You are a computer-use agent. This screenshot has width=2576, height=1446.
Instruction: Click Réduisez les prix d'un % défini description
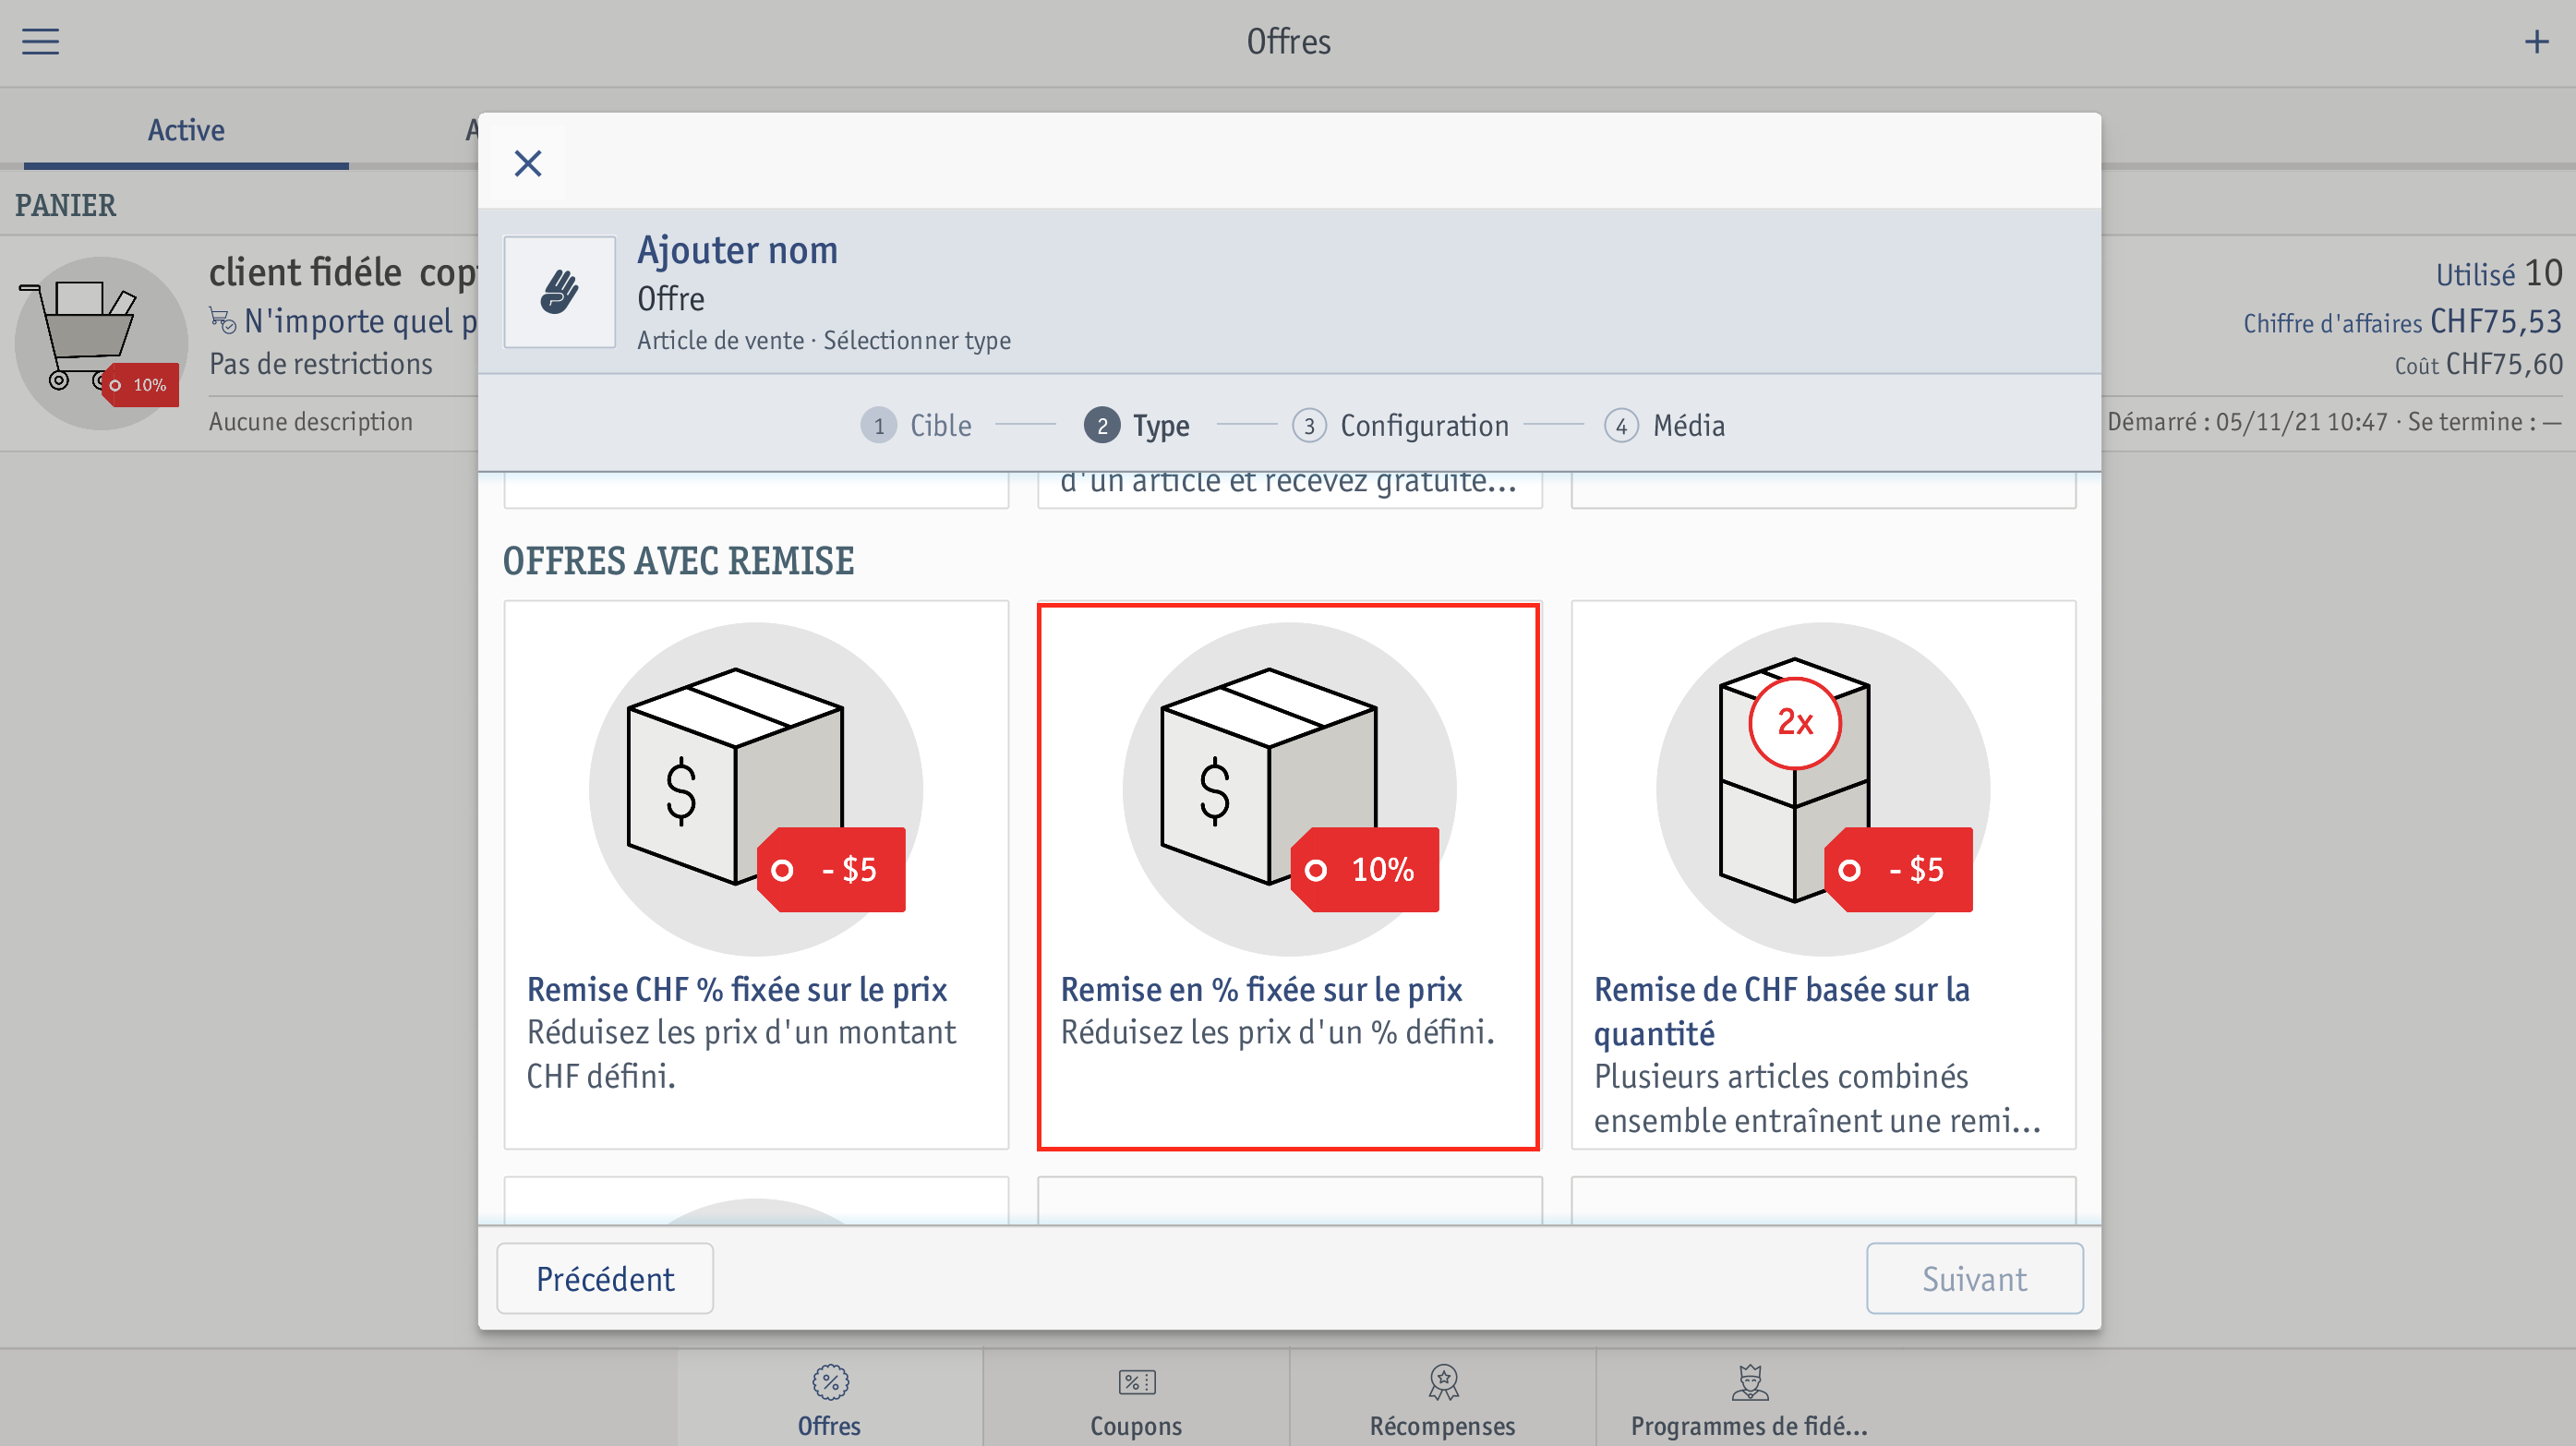1277,1032
